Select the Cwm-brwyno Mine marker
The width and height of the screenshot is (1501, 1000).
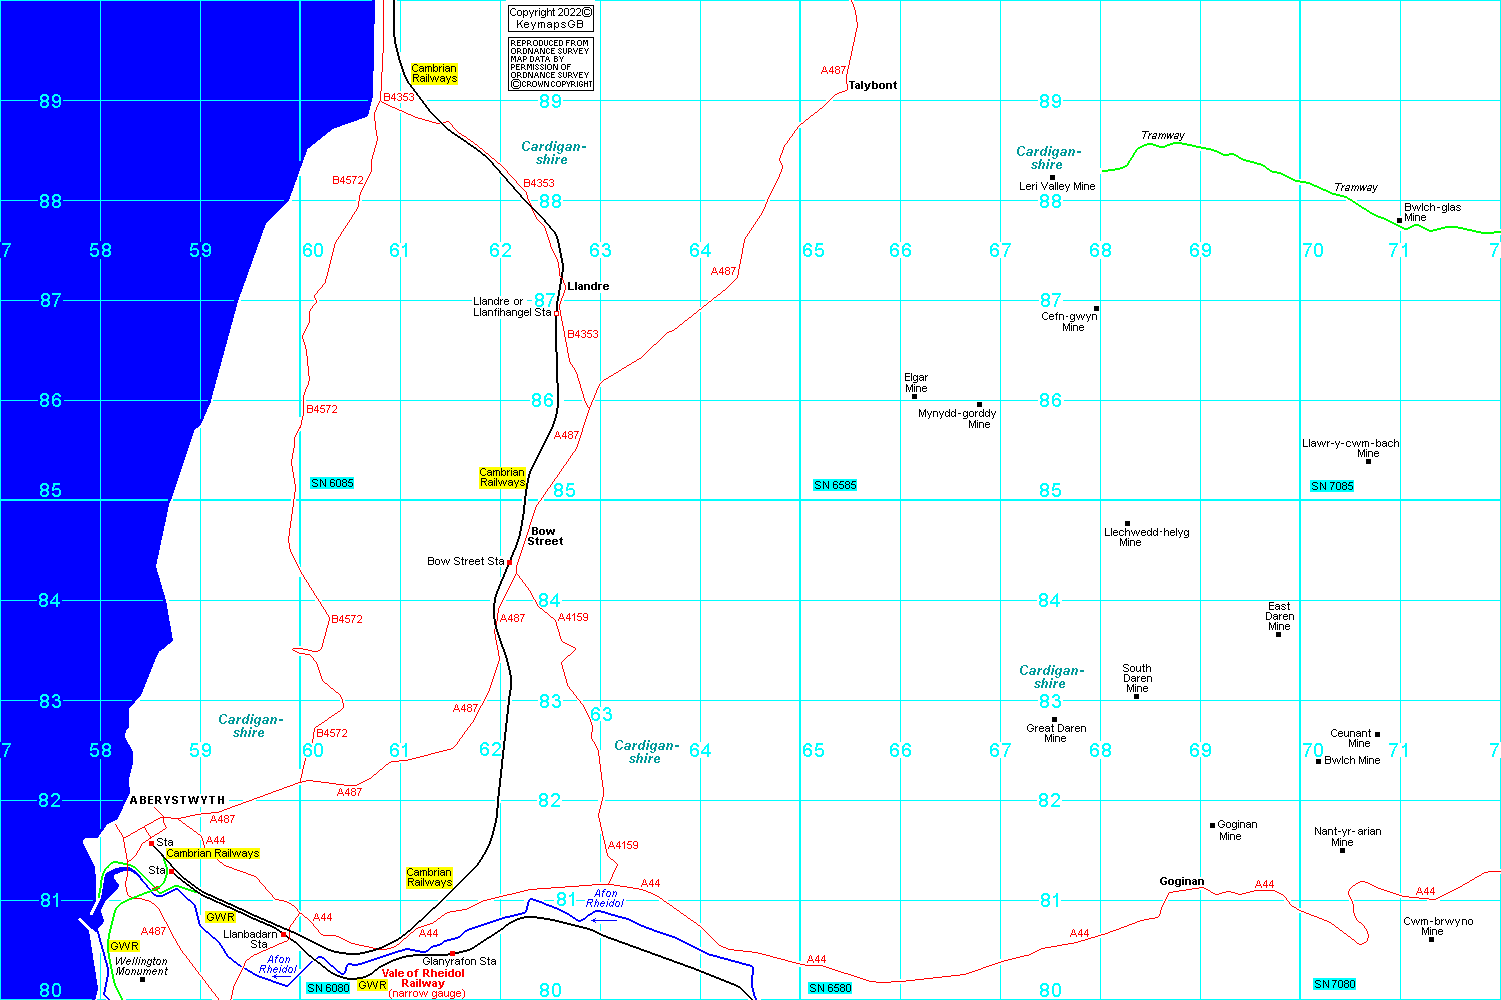point(1432,939)
